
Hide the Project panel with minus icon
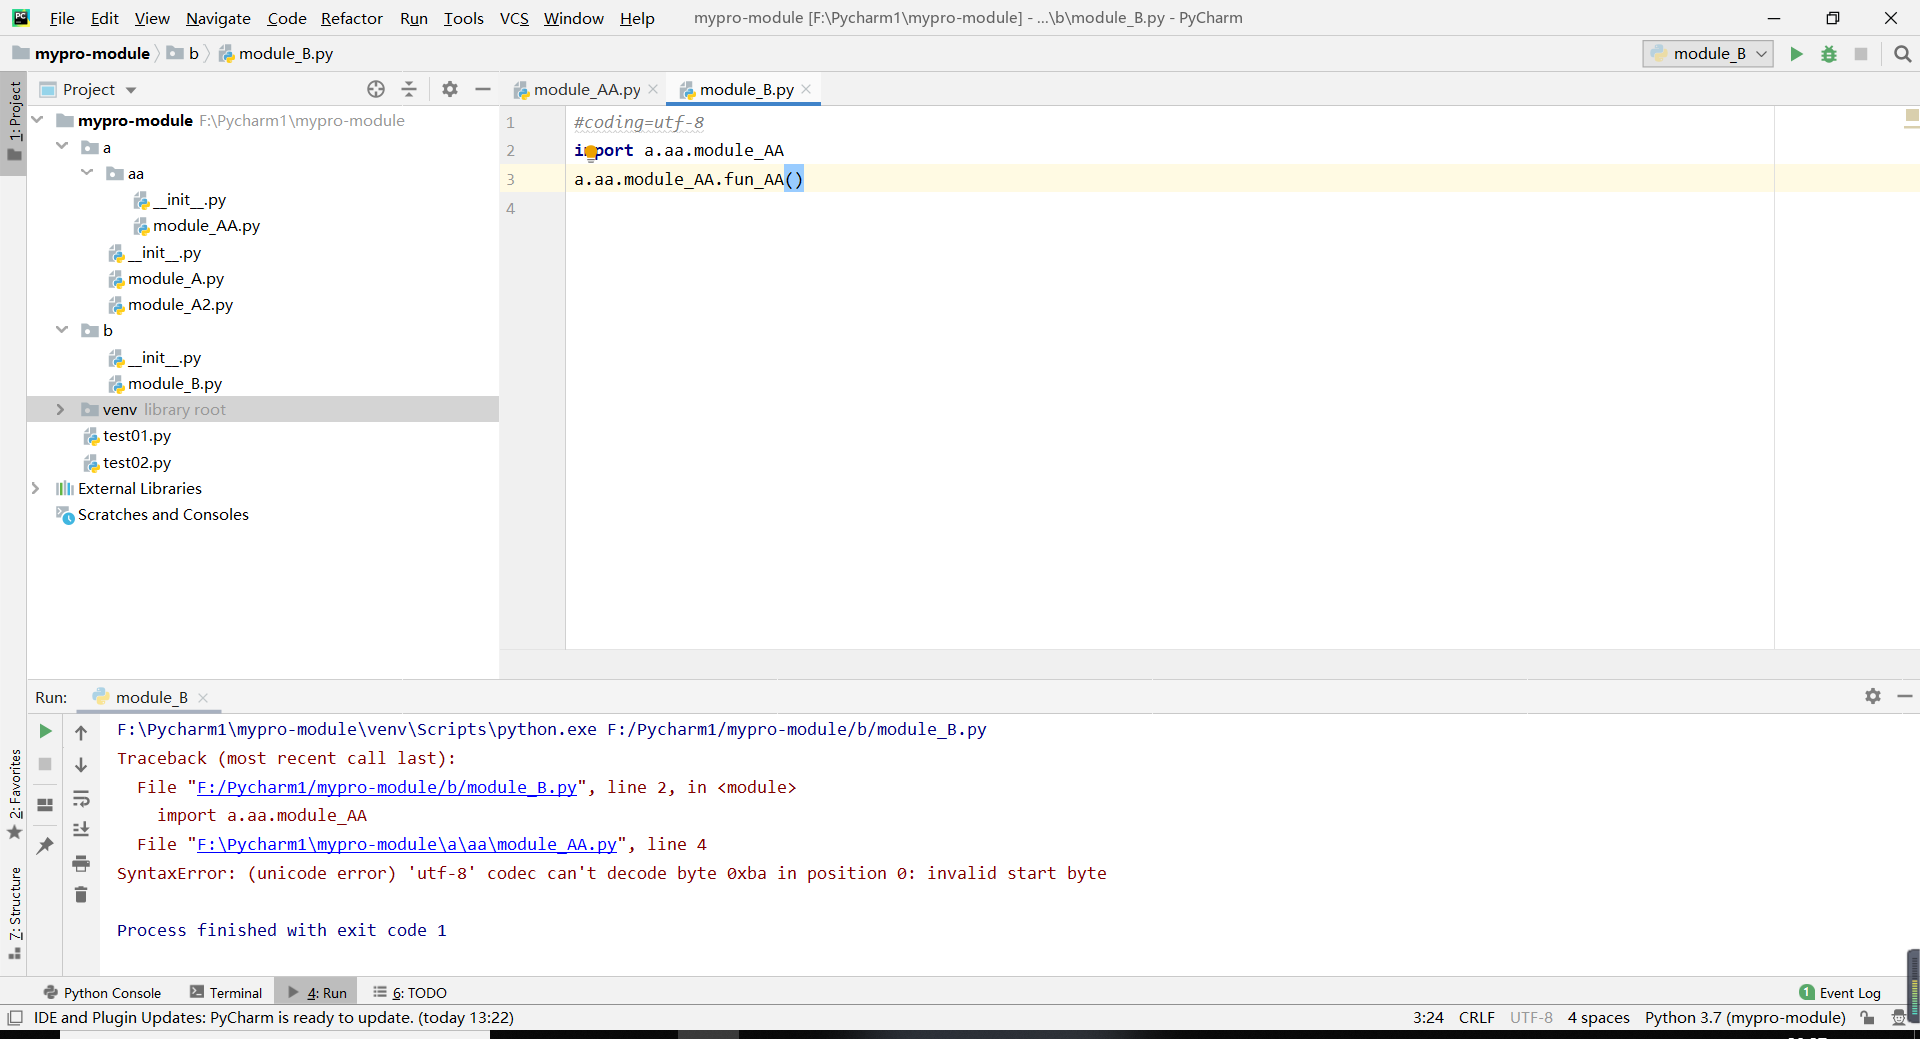[483, 89]
